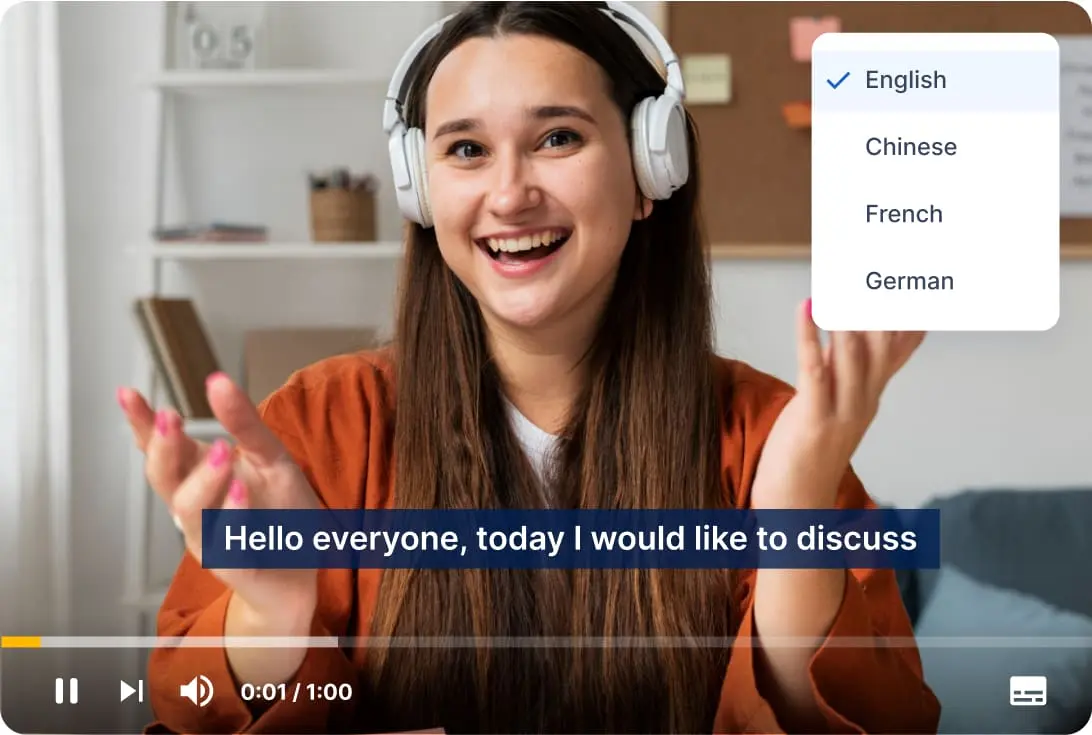The height and width of the screenshot is (735, 1092).
Task: Click the current time 0:01 label
Action: click(x=263, y=692)
